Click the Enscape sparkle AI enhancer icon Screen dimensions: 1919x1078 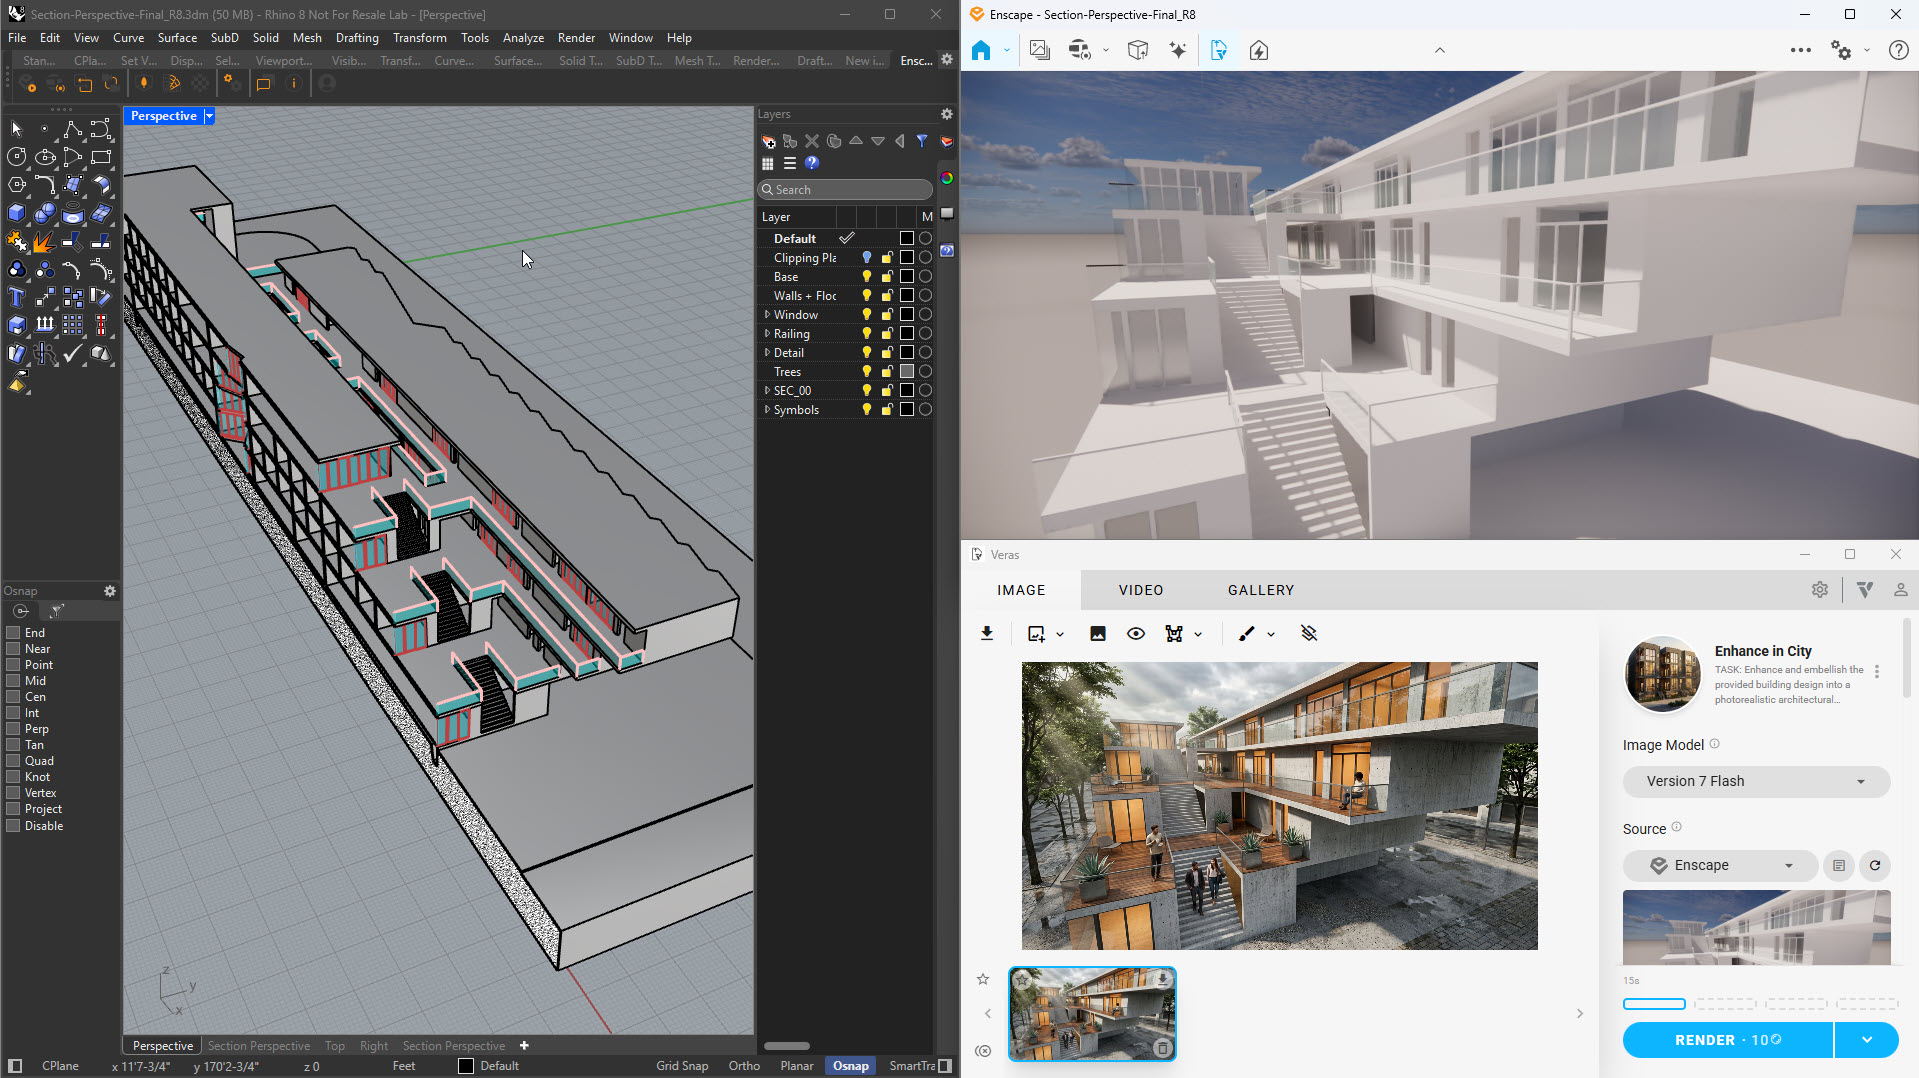(1178, 50)
